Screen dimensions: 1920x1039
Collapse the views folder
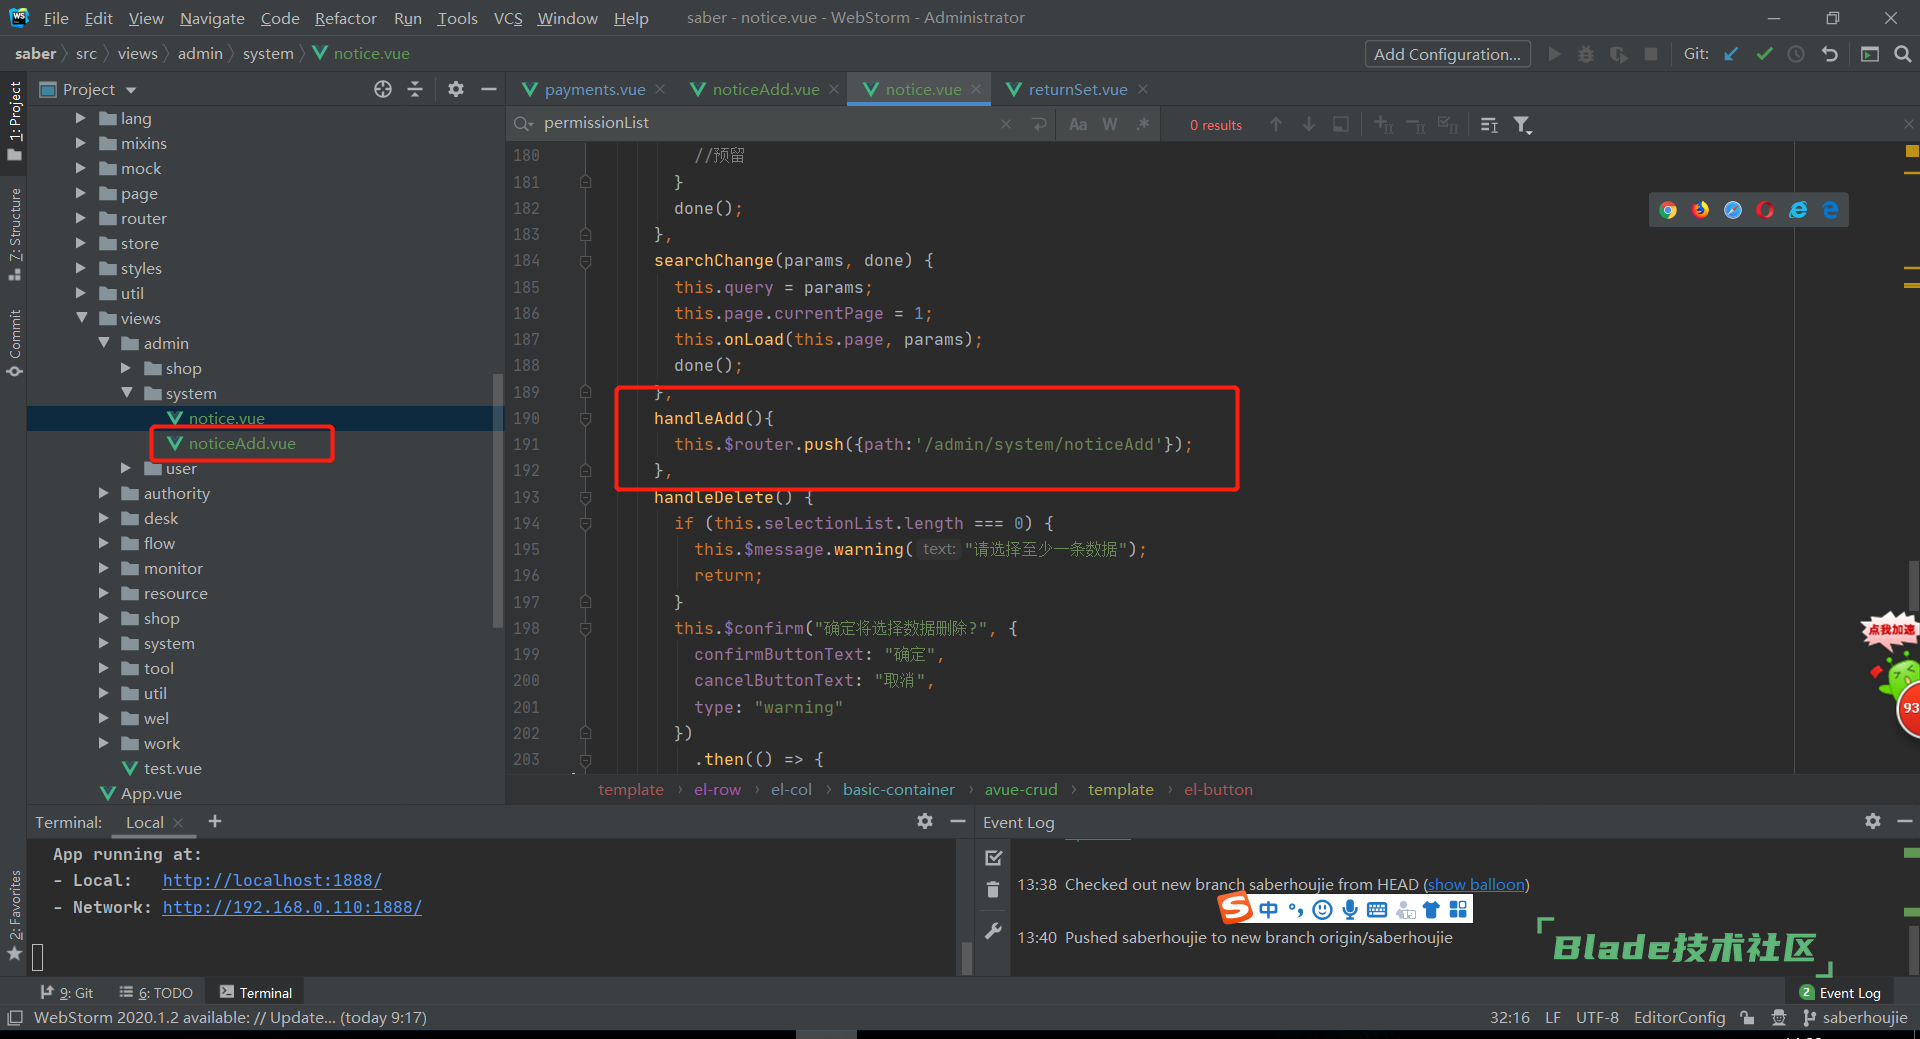pyautogui.click(x=81, y=318)
